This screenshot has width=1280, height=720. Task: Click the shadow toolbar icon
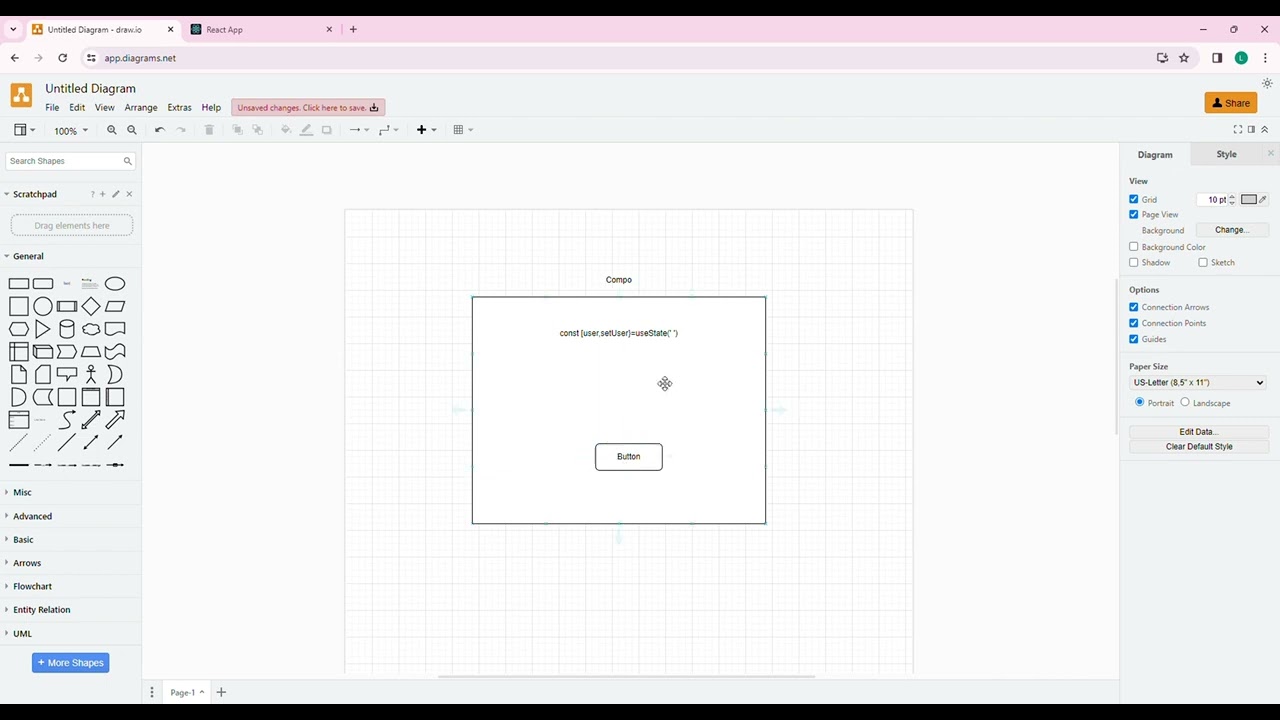(x=326, y=130)
